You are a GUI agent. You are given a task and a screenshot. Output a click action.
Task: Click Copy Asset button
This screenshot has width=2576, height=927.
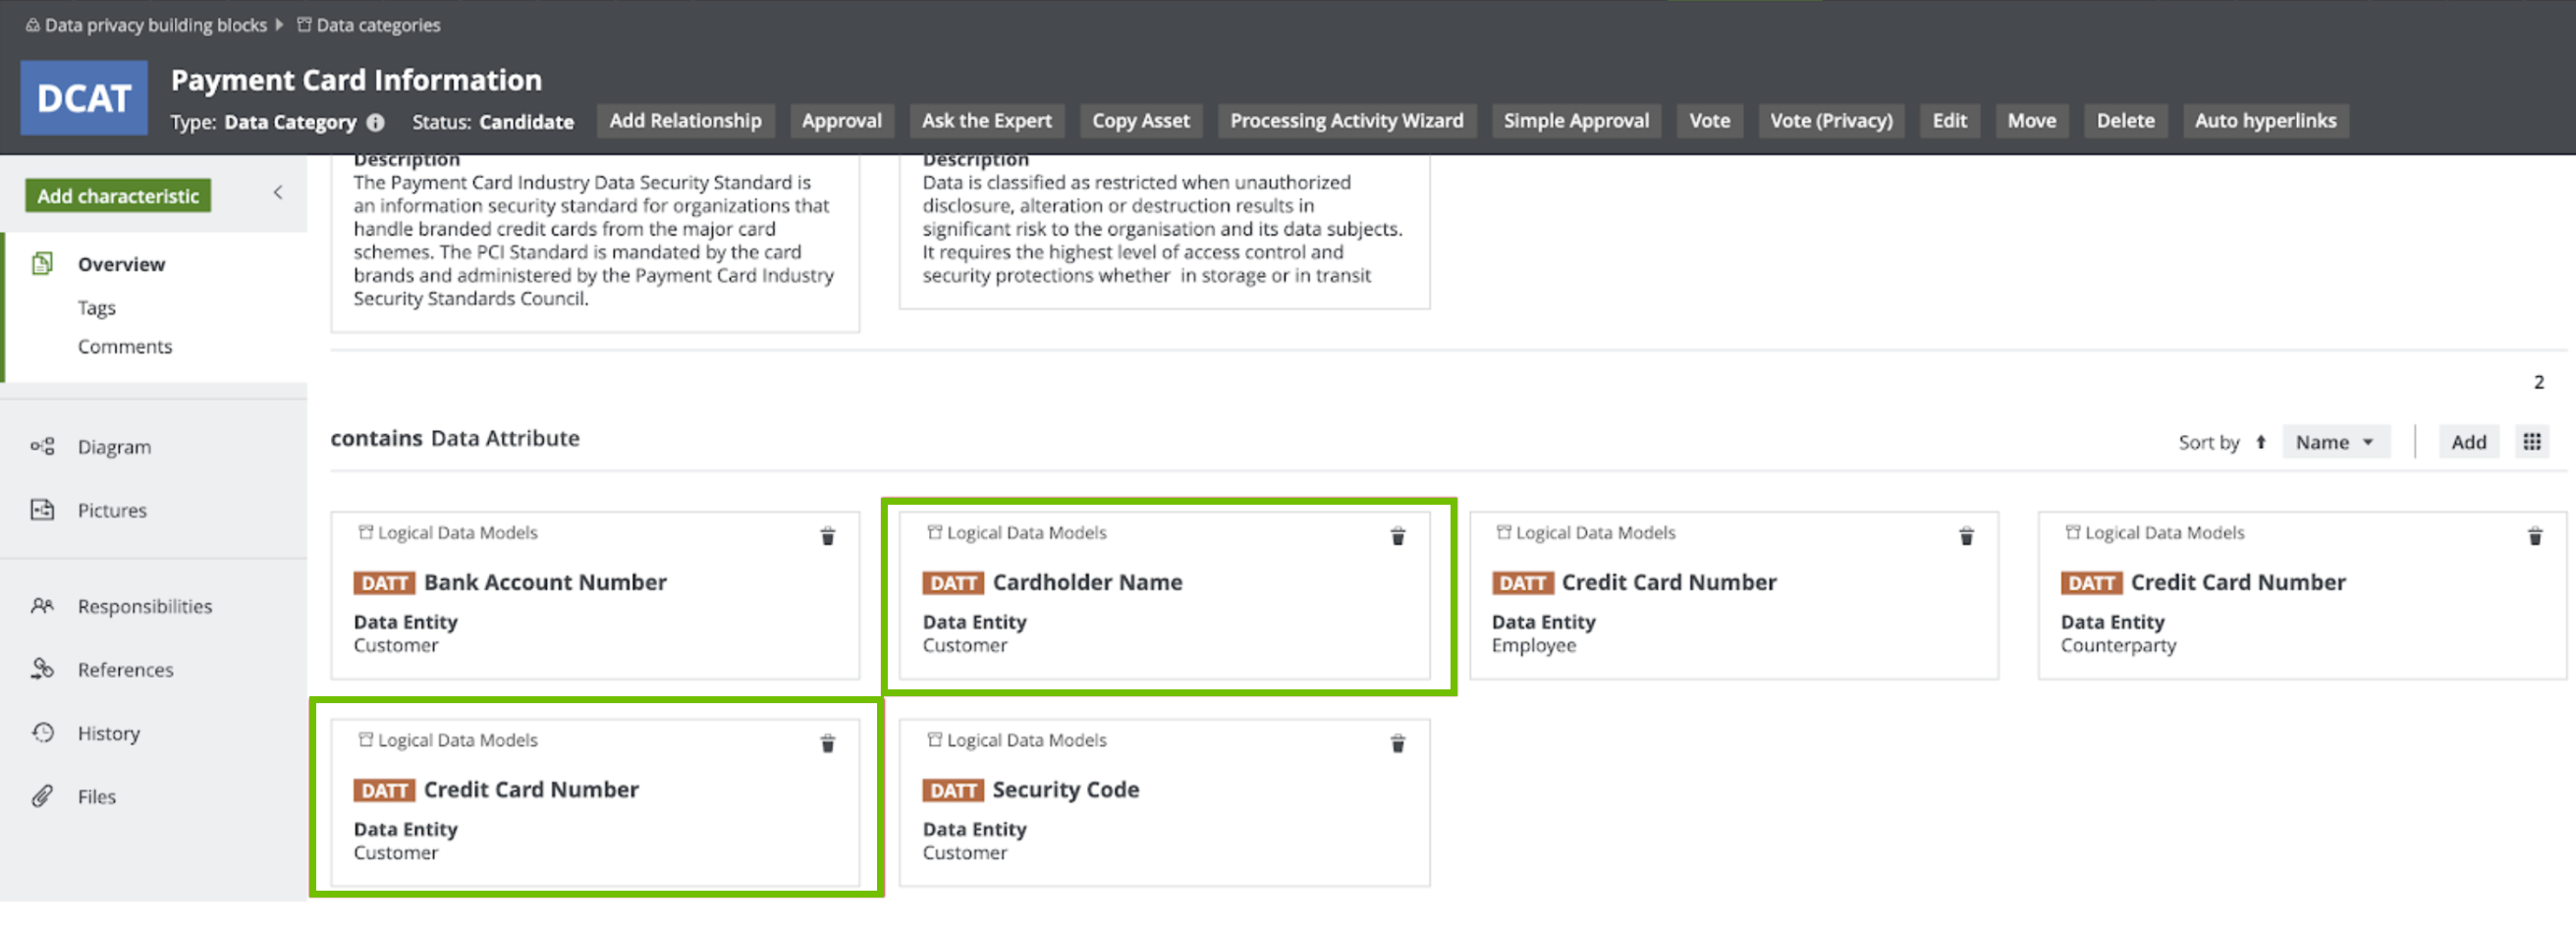click(x=1141, y=121)
